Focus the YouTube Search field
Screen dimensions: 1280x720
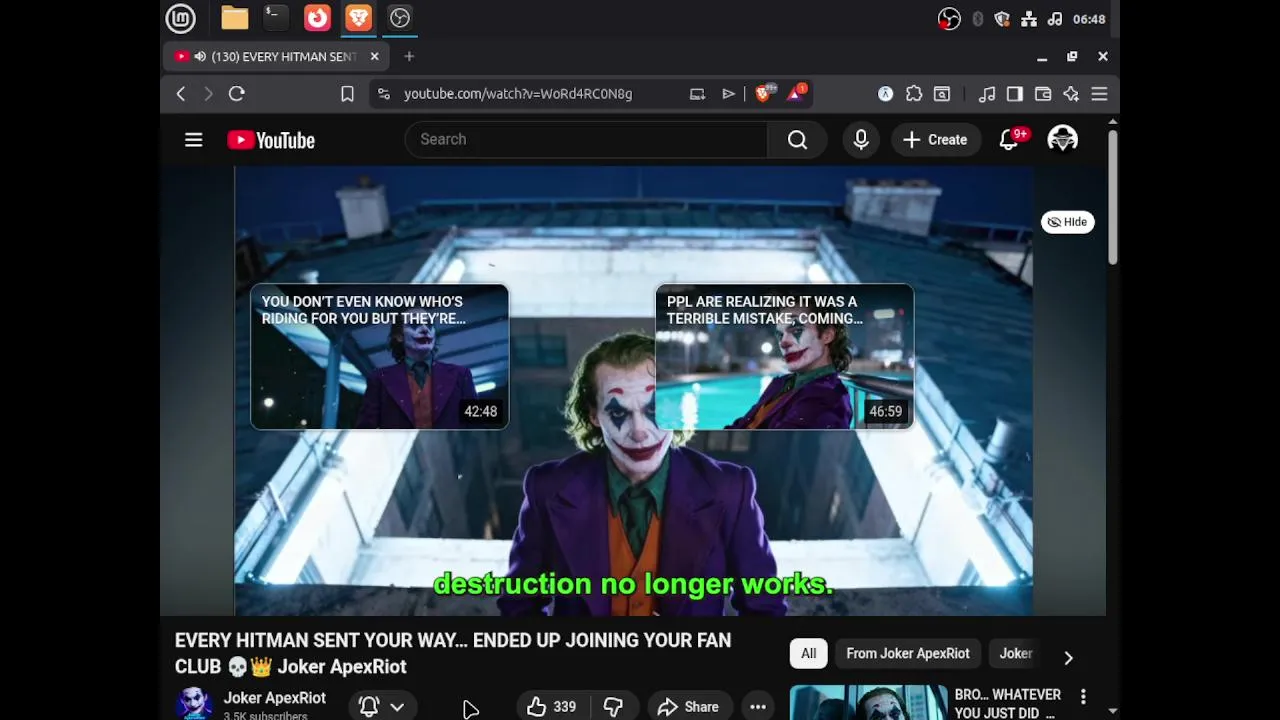586,140
